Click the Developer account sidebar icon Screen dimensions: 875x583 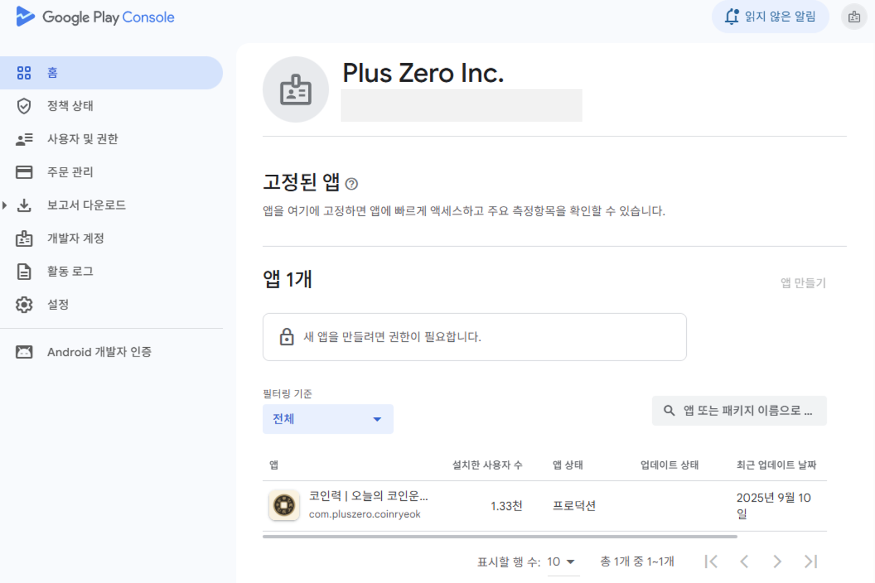tap(24, 238)
